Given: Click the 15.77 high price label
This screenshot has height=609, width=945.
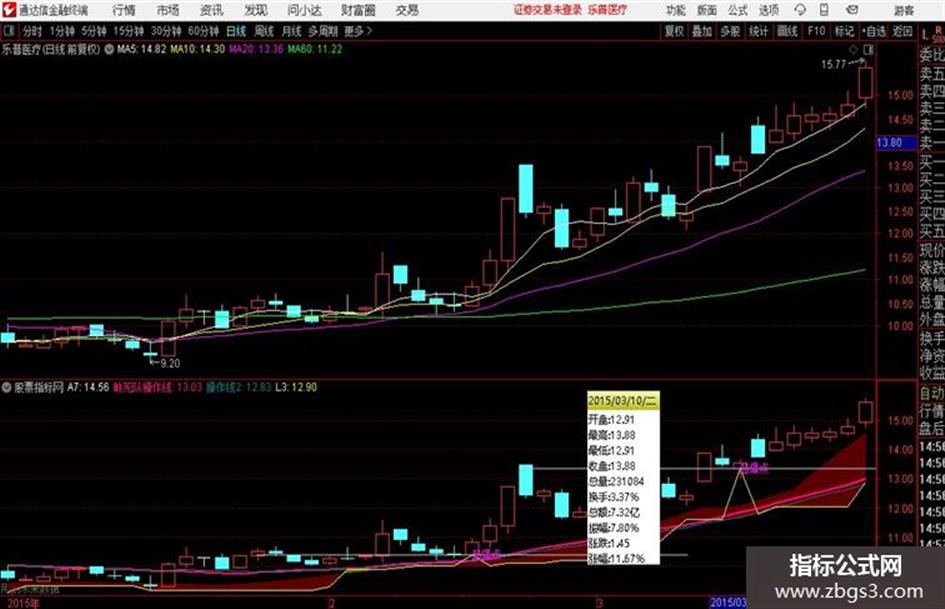Looking at the screenshot, I should coord(834,65).
